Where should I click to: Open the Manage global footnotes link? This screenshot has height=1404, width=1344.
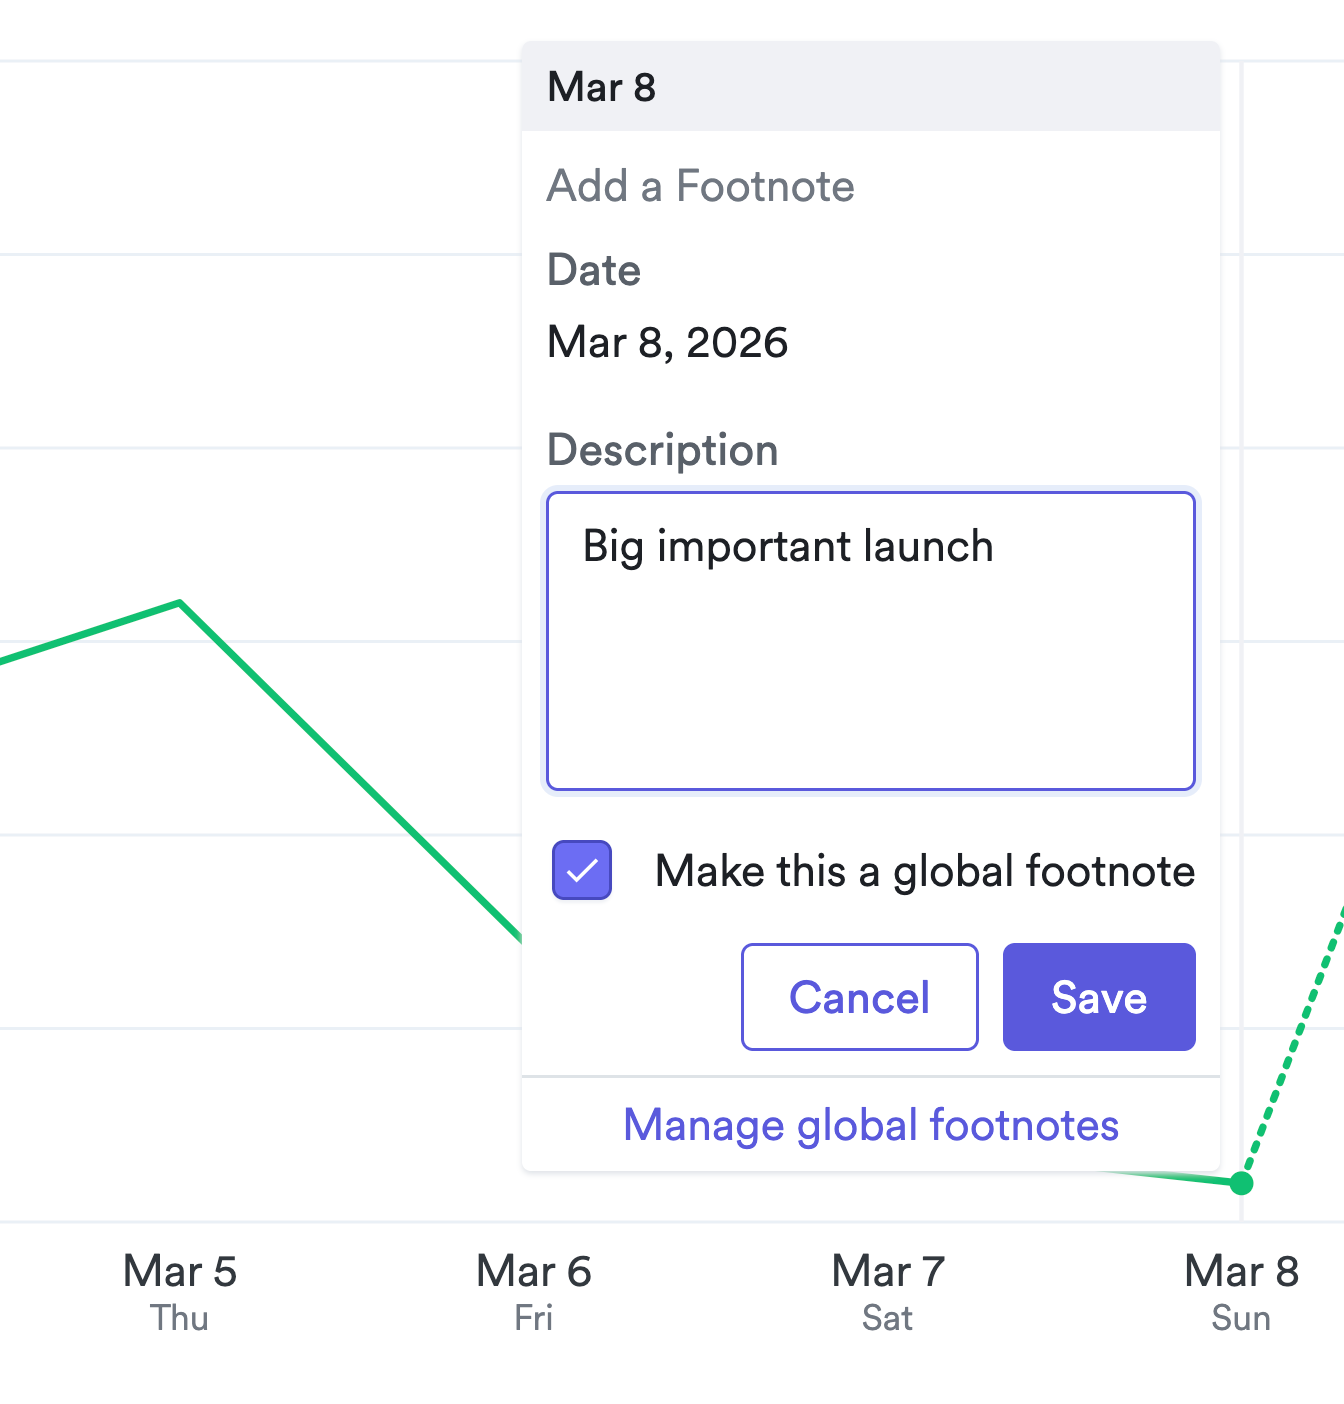870,1125
